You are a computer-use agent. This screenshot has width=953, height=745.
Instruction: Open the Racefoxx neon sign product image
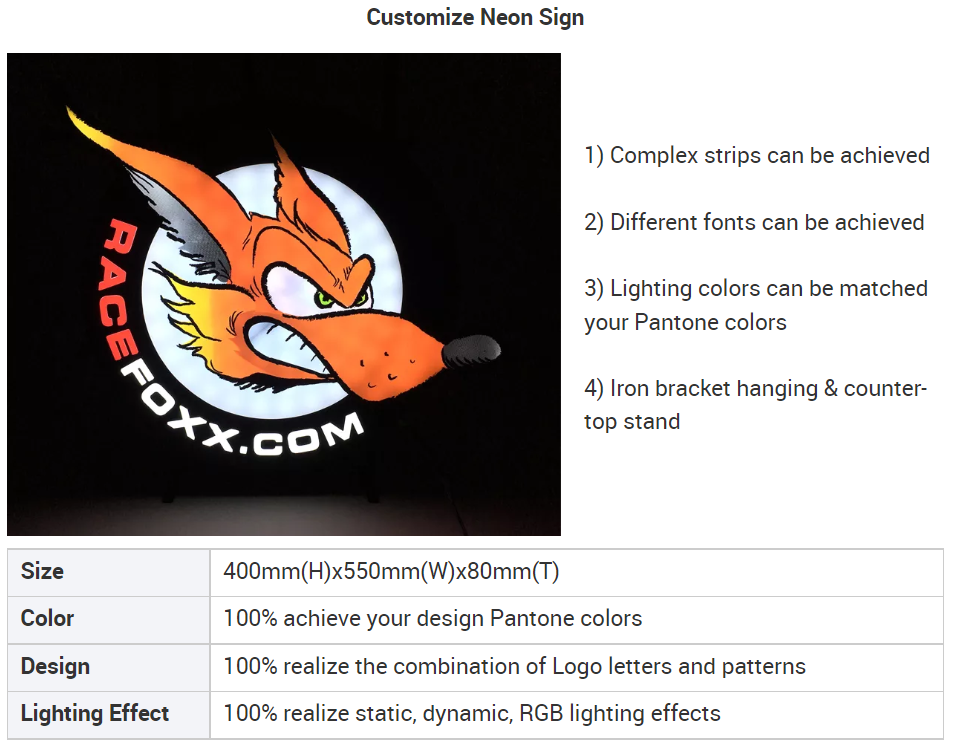click(x=284, y=294)
